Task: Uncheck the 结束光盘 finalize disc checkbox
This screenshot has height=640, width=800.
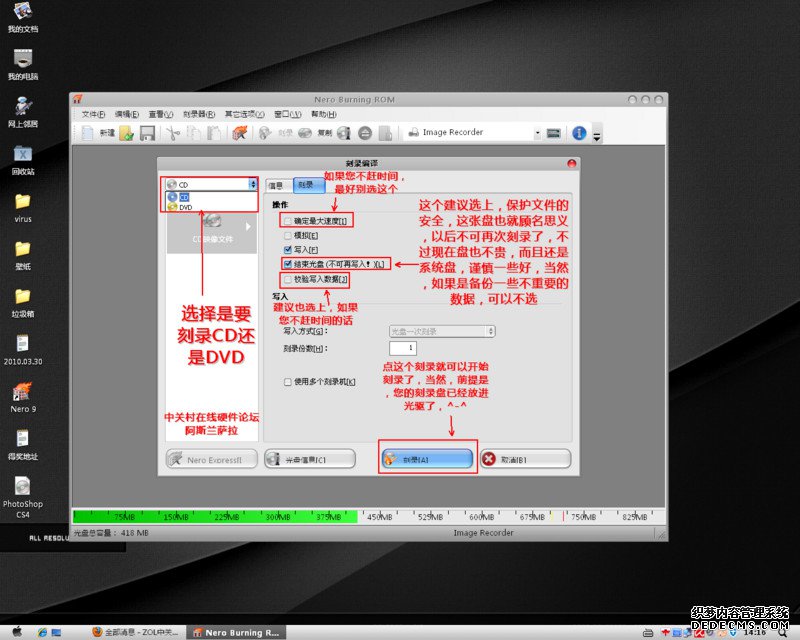Action: [x=288, y=264]
